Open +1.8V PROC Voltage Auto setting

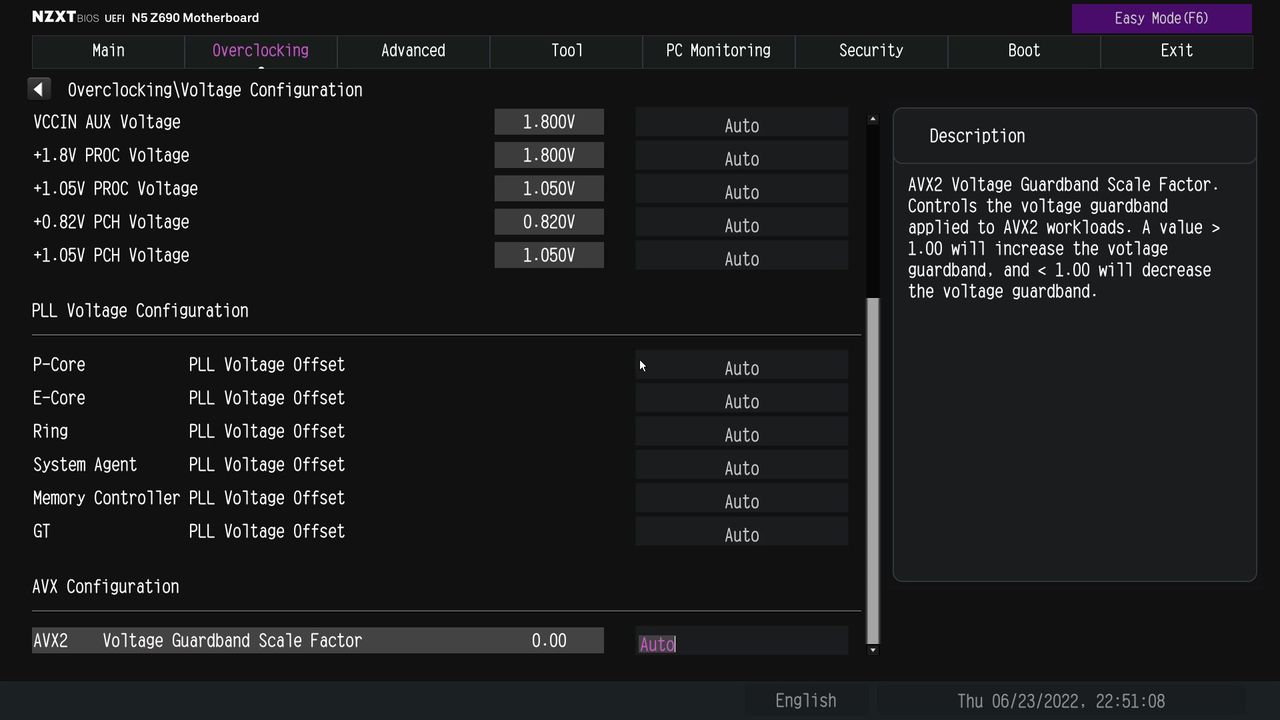[x=742, y=156]
